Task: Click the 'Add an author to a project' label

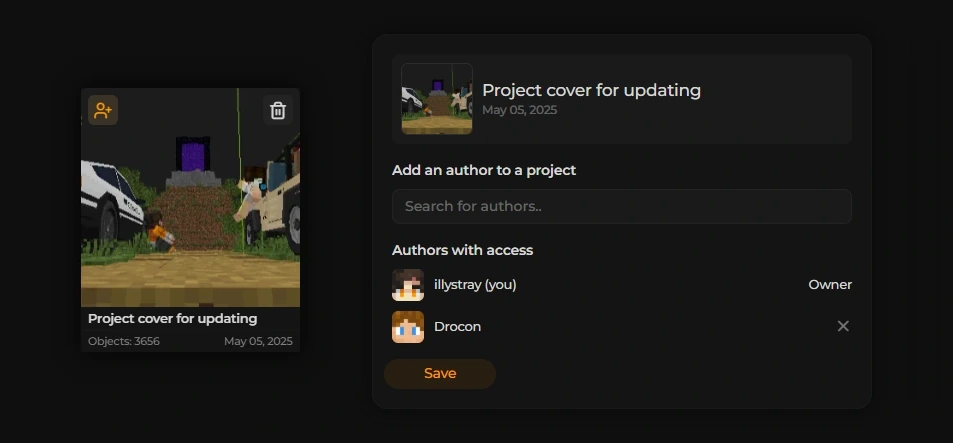Action: [x=484, y=170]
